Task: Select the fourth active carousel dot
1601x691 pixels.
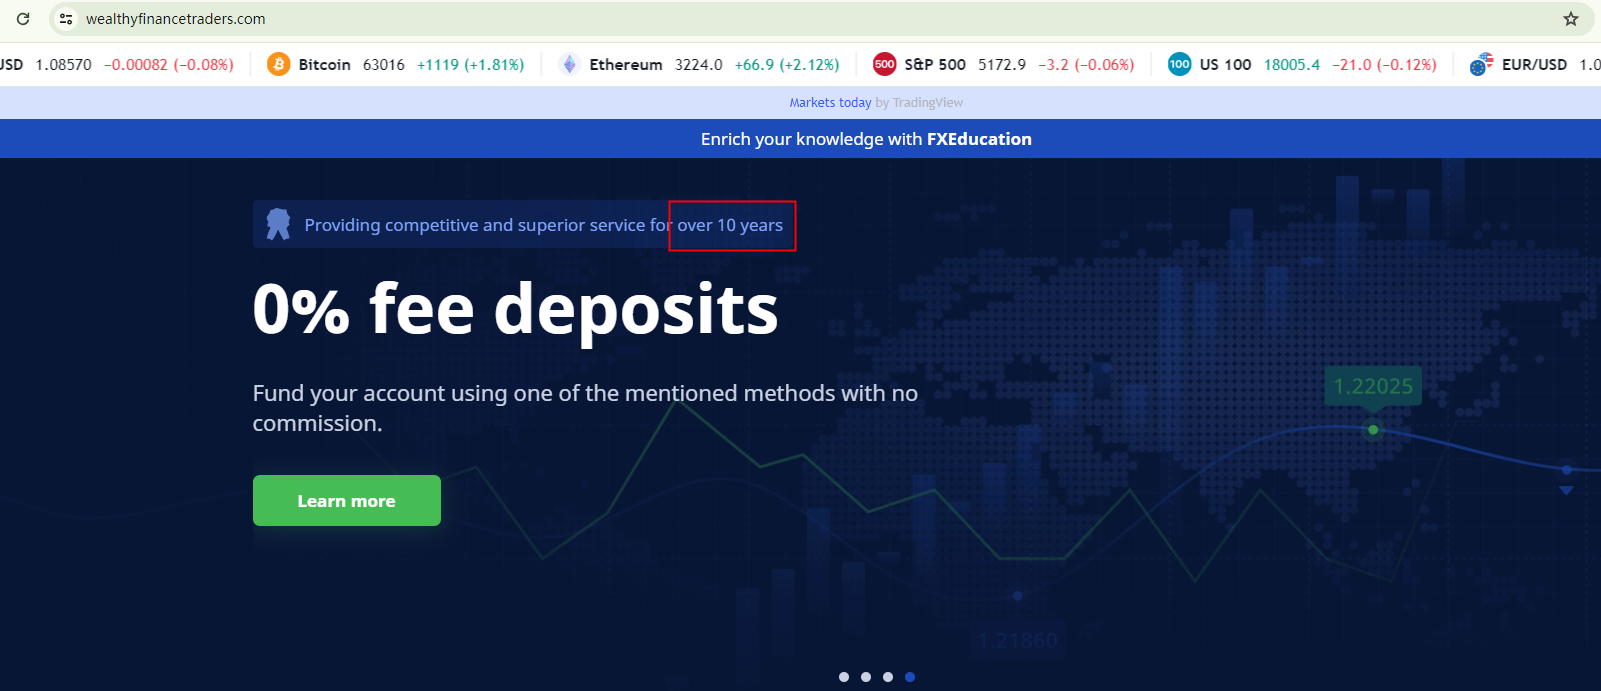Action: click(x=910, y=677)
